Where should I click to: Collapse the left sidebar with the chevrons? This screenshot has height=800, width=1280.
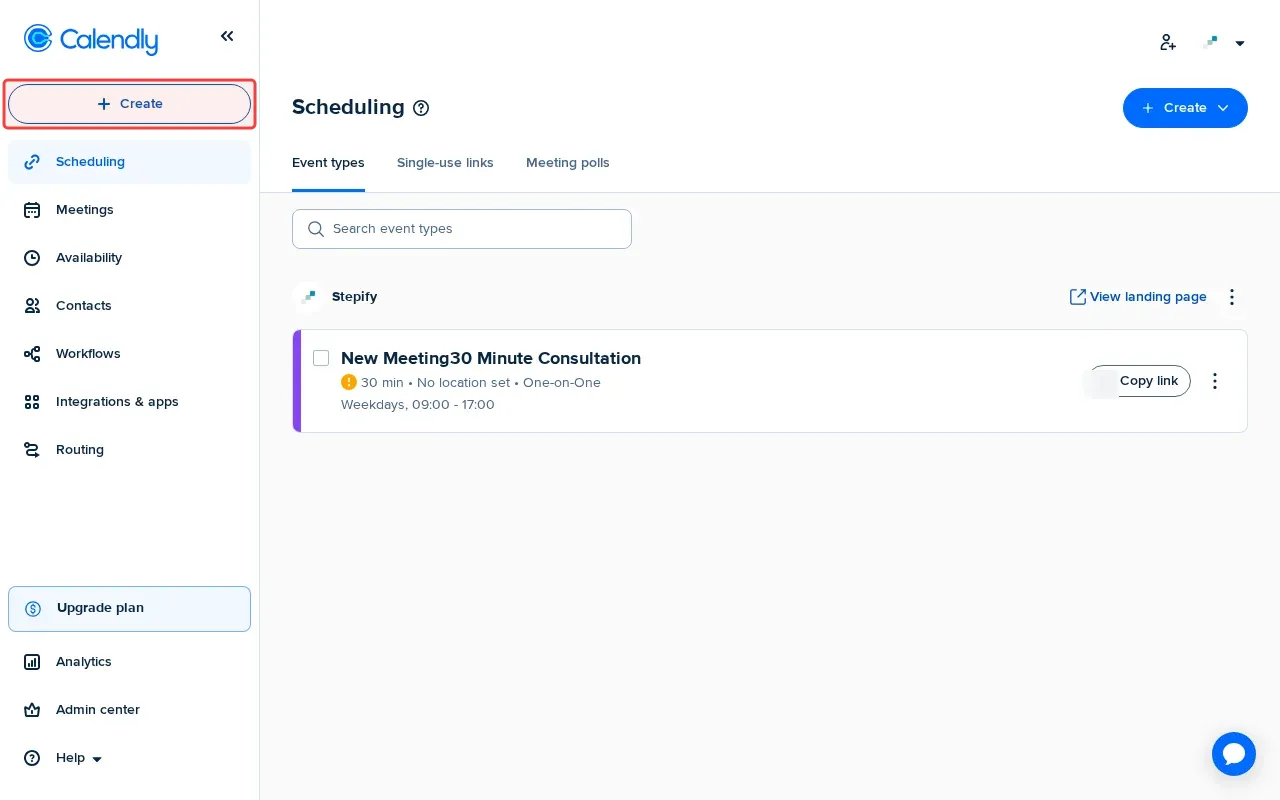(227, 36)
